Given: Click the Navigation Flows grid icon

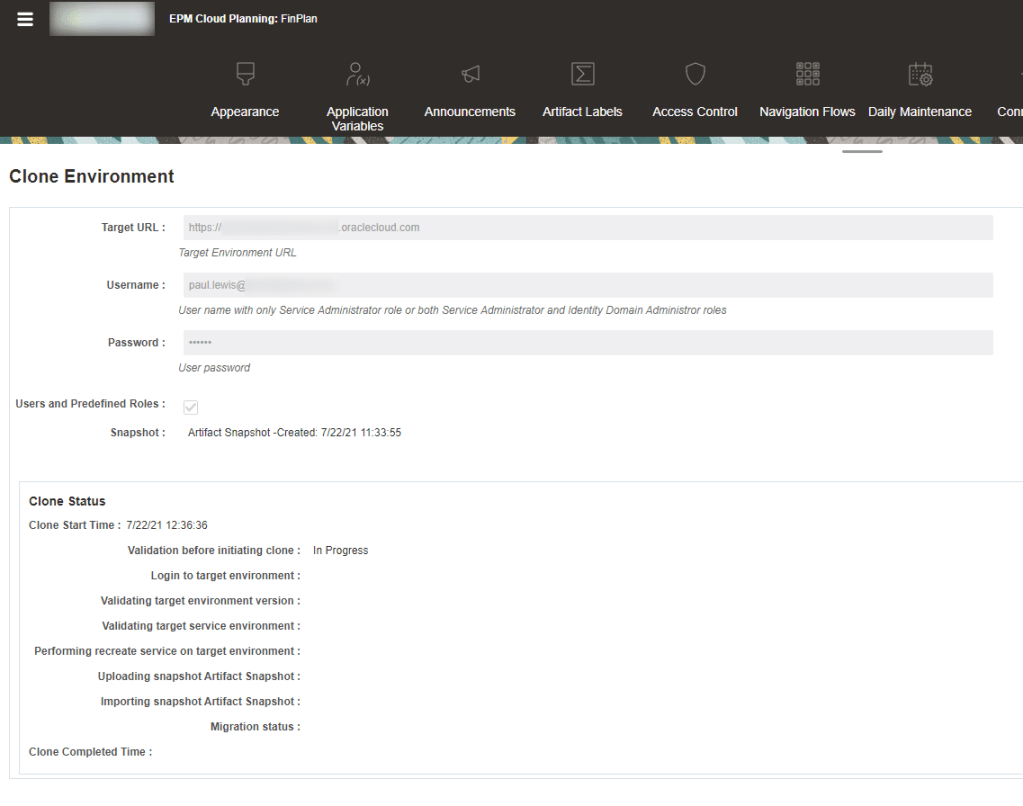Looking at the screenshot, I should [x=807, y=73].
